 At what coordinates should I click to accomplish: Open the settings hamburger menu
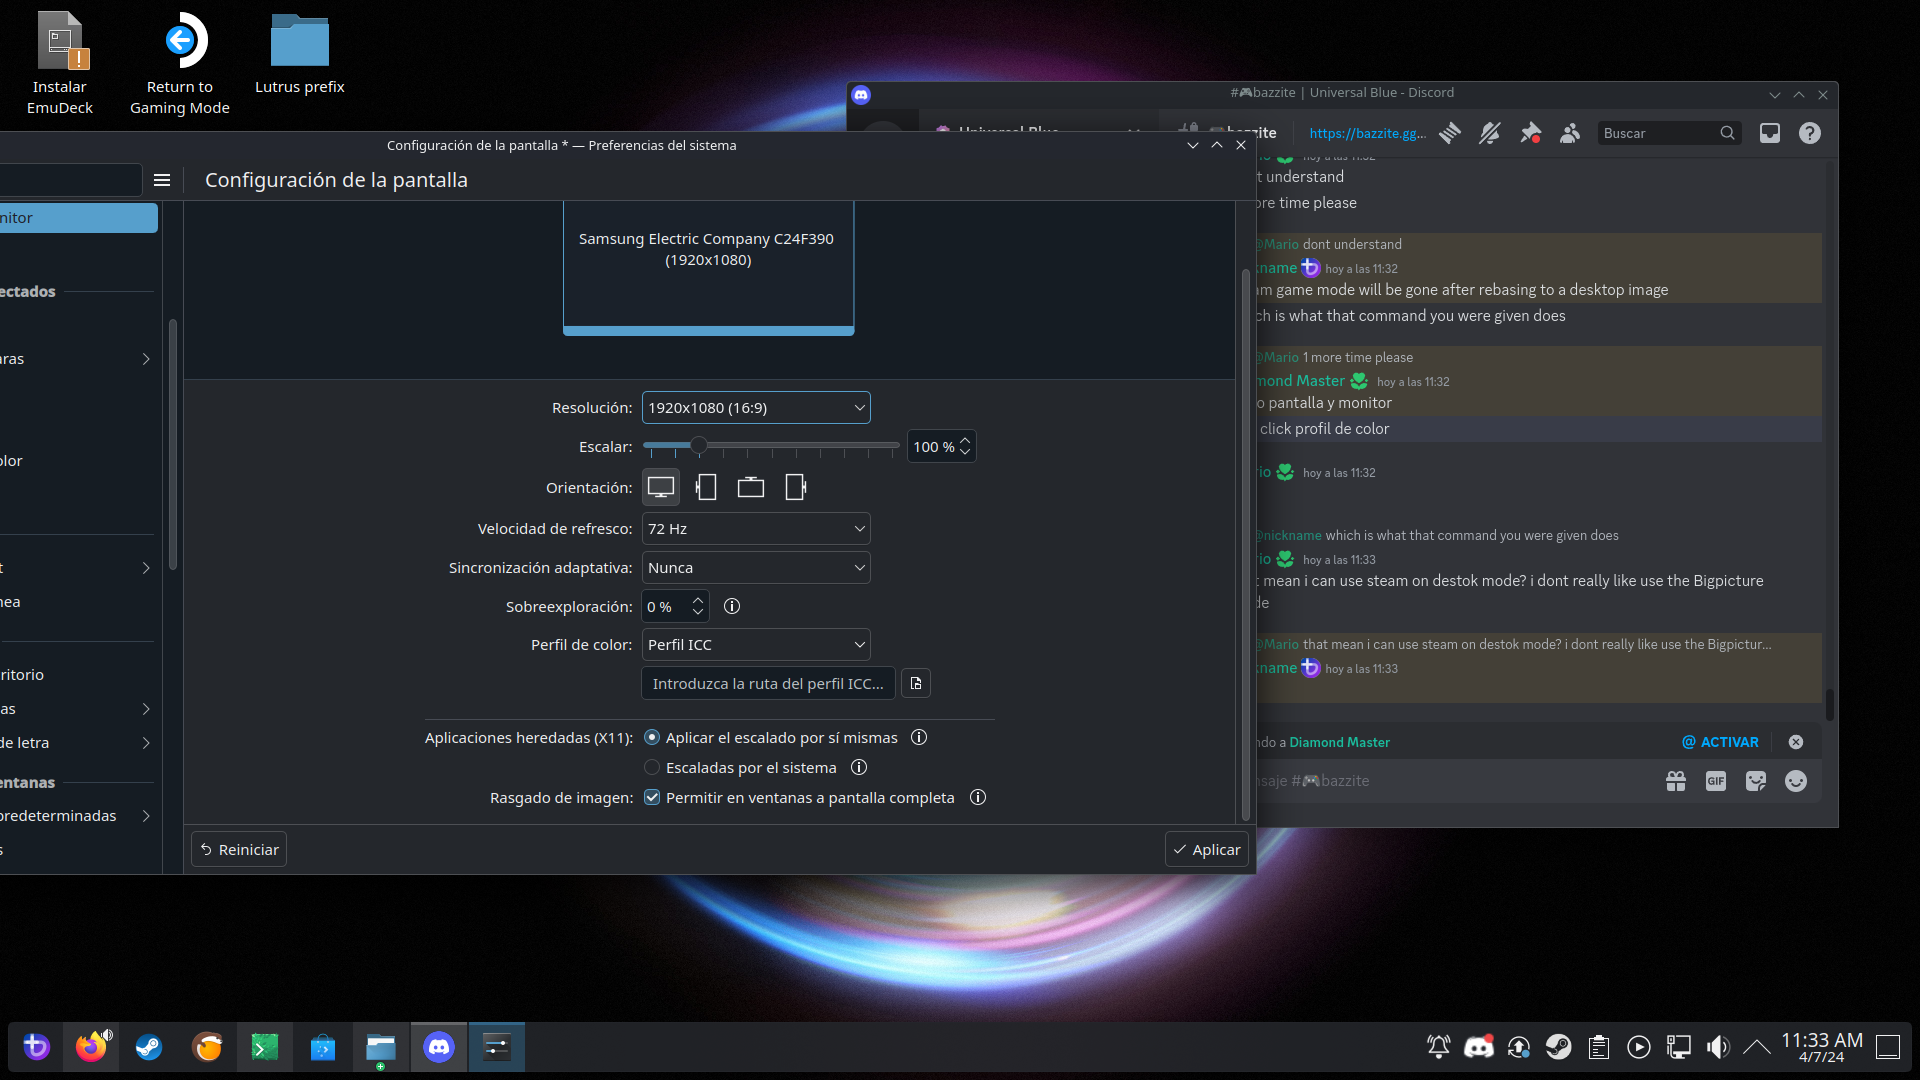(162, 180)
